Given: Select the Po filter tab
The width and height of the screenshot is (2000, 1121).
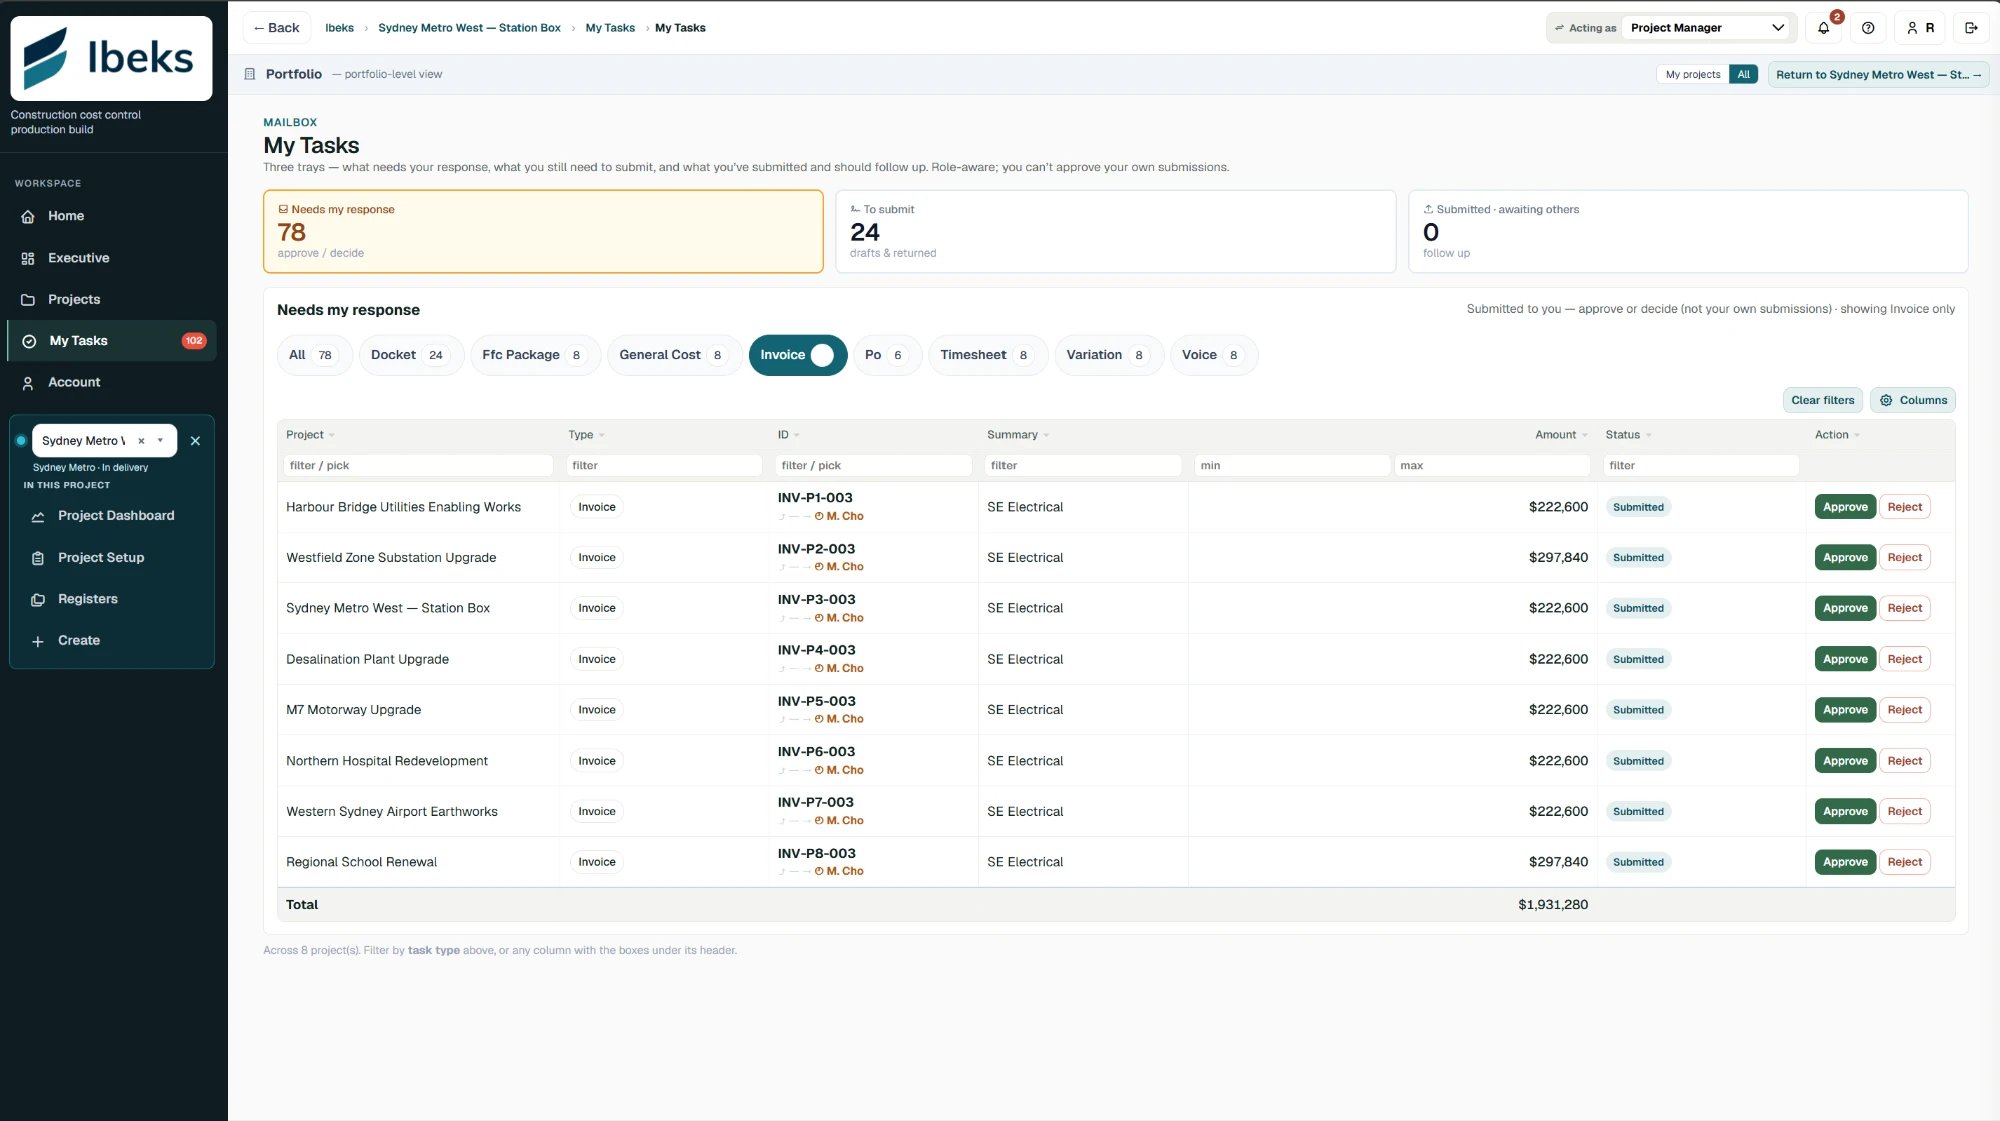Looking at the screenshot, I should coord(887,355).
